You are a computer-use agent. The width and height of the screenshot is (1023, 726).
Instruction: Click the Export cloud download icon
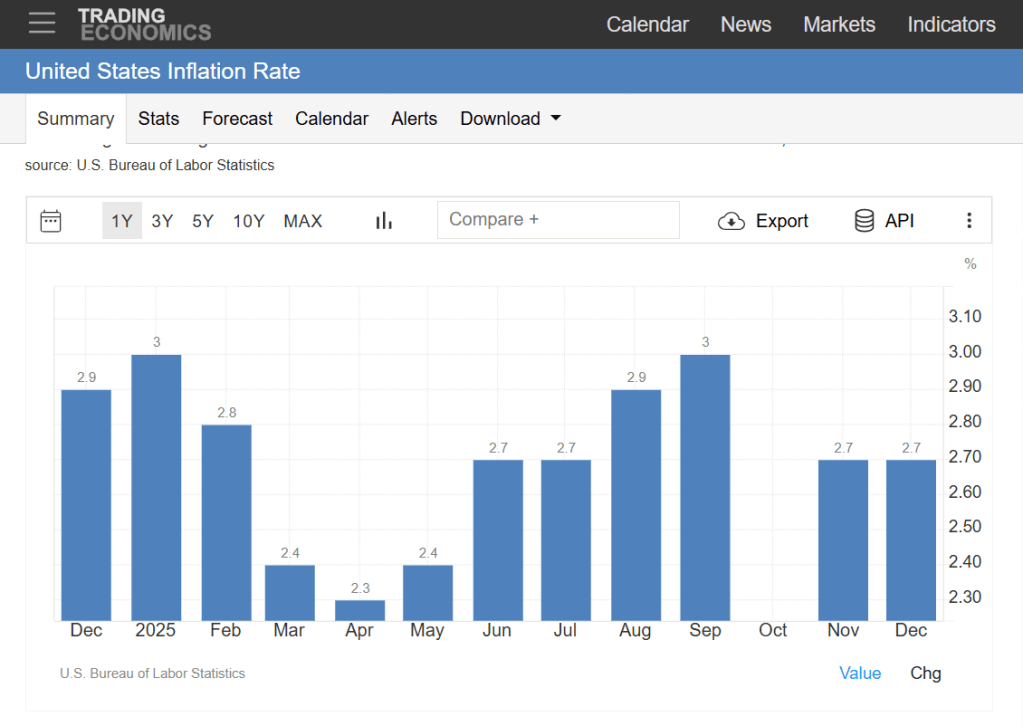click(732, 221)
